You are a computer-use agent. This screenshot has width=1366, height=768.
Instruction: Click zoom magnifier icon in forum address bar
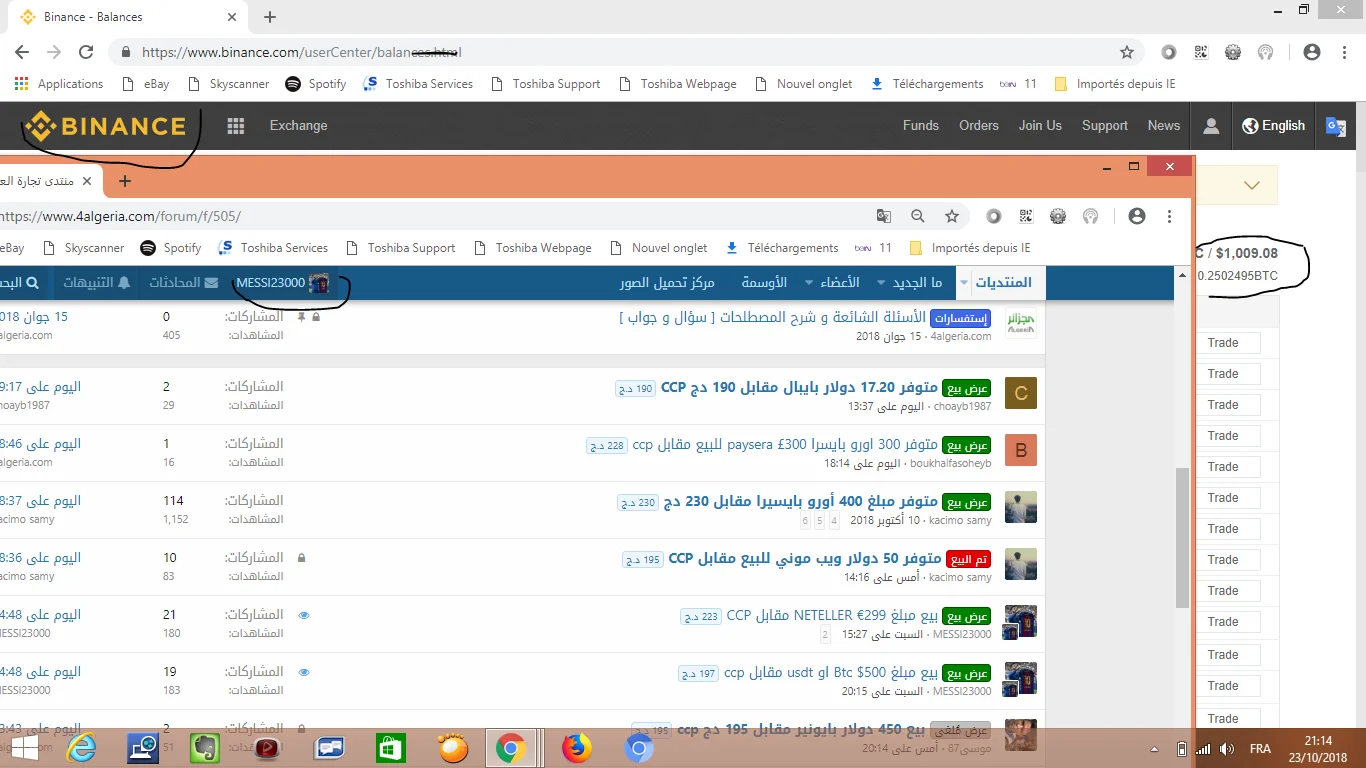[x=917, y=216]
